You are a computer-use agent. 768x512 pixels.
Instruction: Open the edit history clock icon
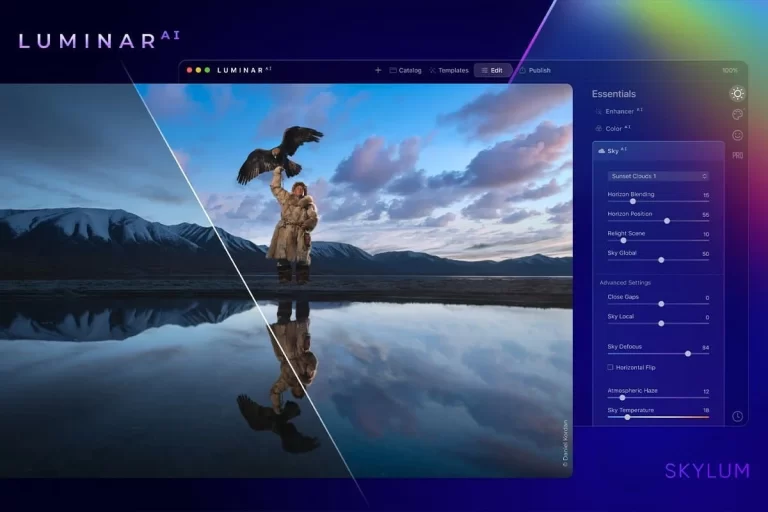(x=738, y=416)
